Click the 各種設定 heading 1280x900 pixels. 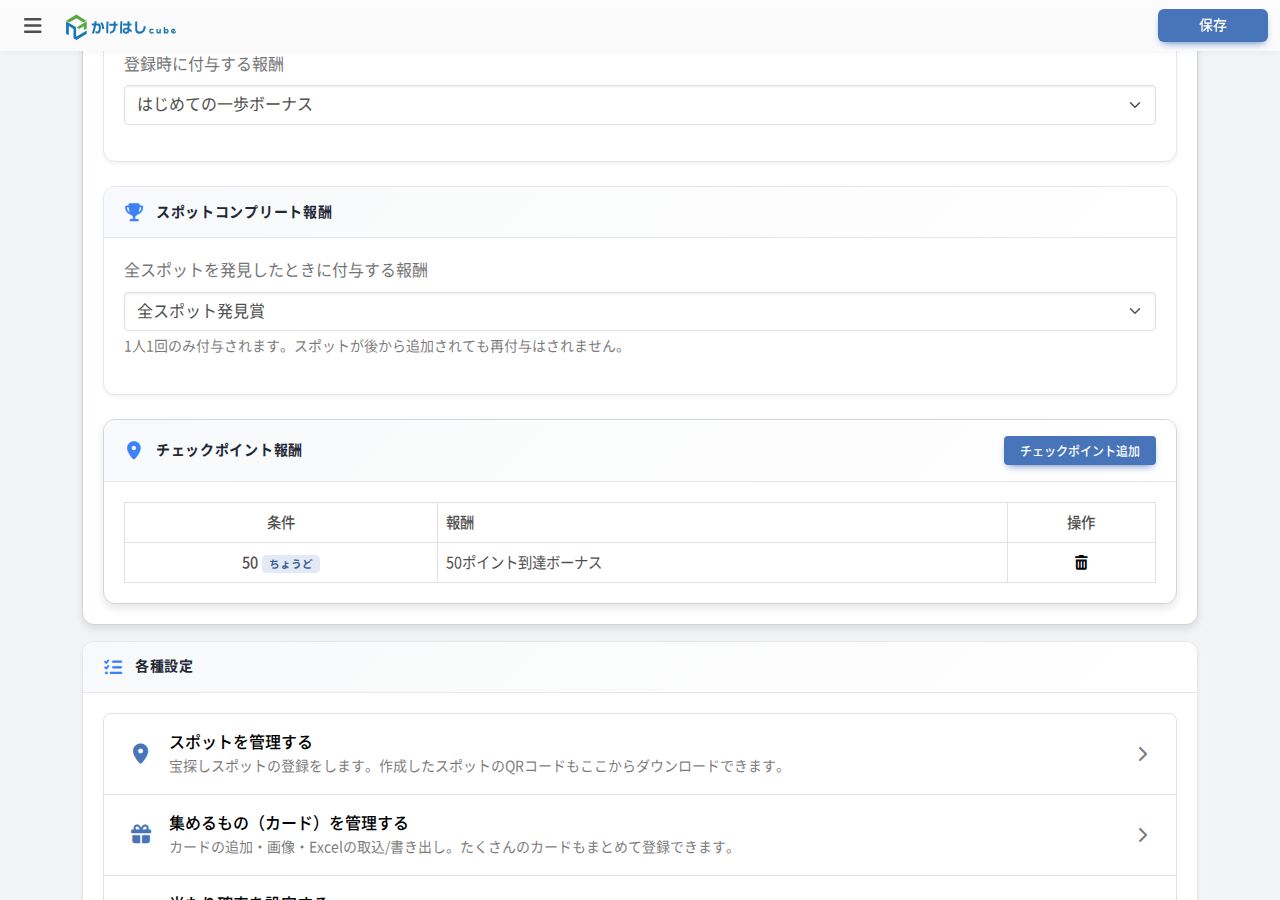pos(164,666)
